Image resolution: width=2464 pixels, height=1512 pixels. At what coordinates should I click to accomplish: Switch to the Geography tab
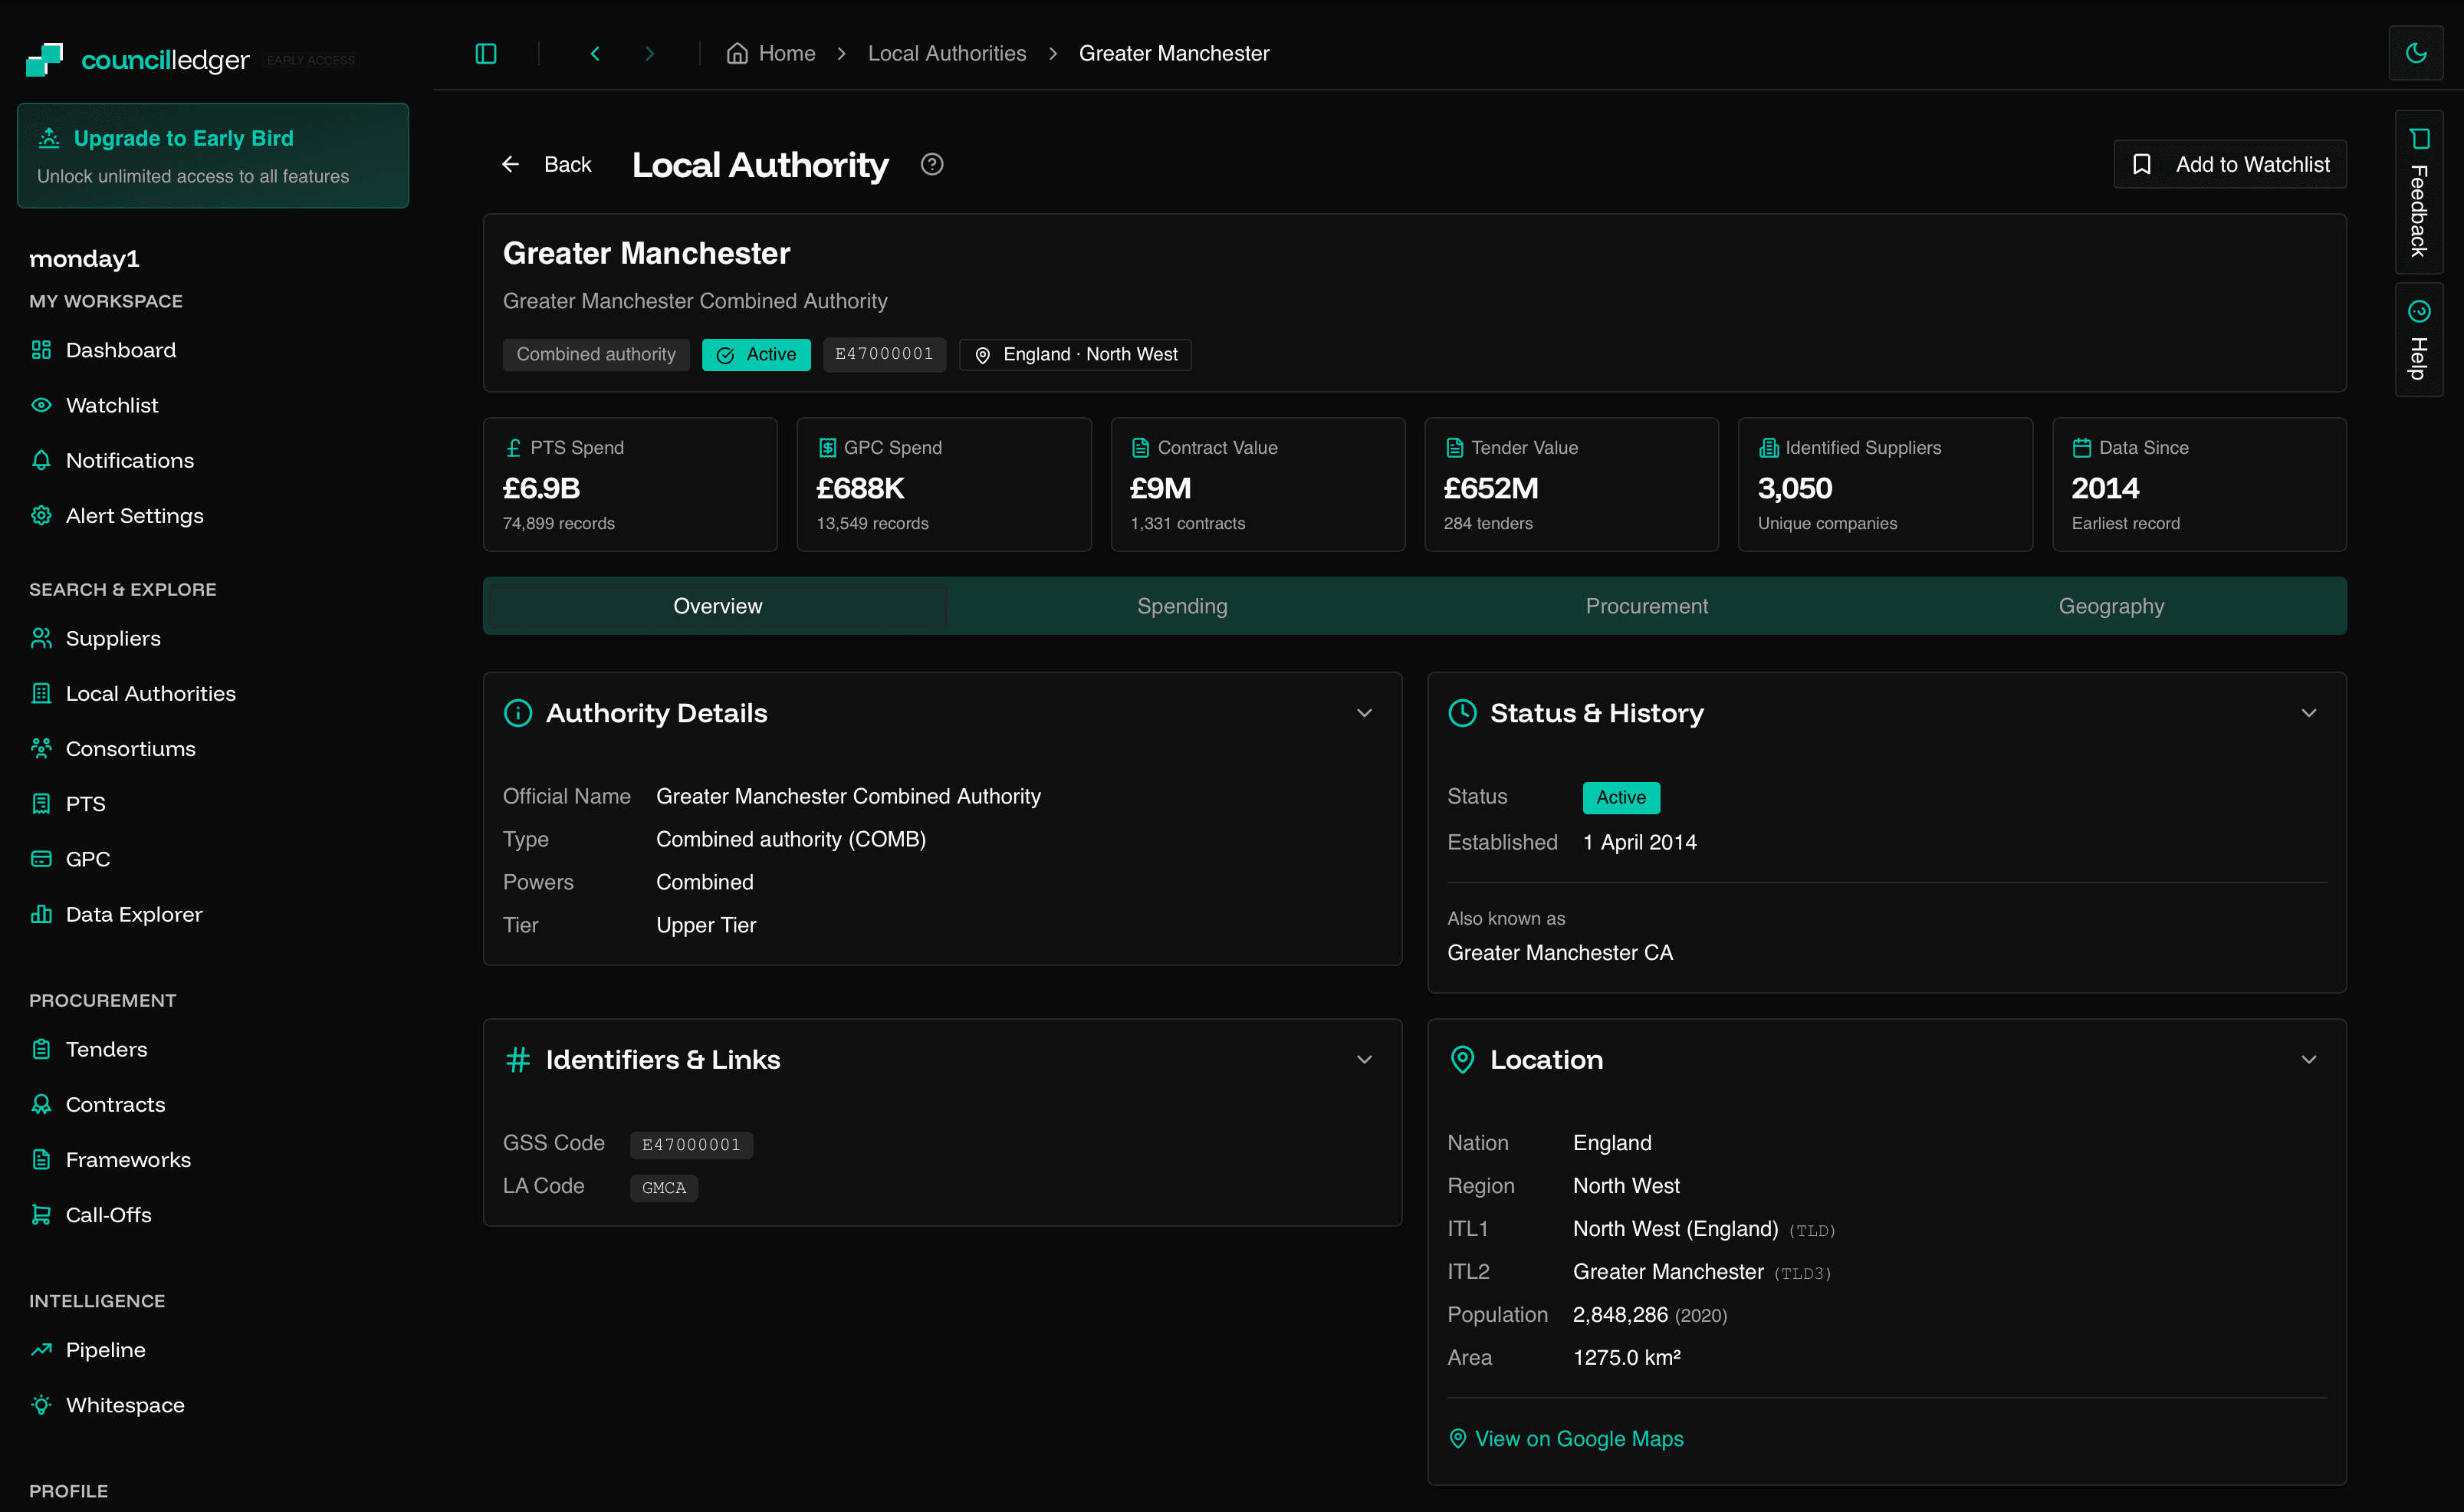pos(2111,606)
